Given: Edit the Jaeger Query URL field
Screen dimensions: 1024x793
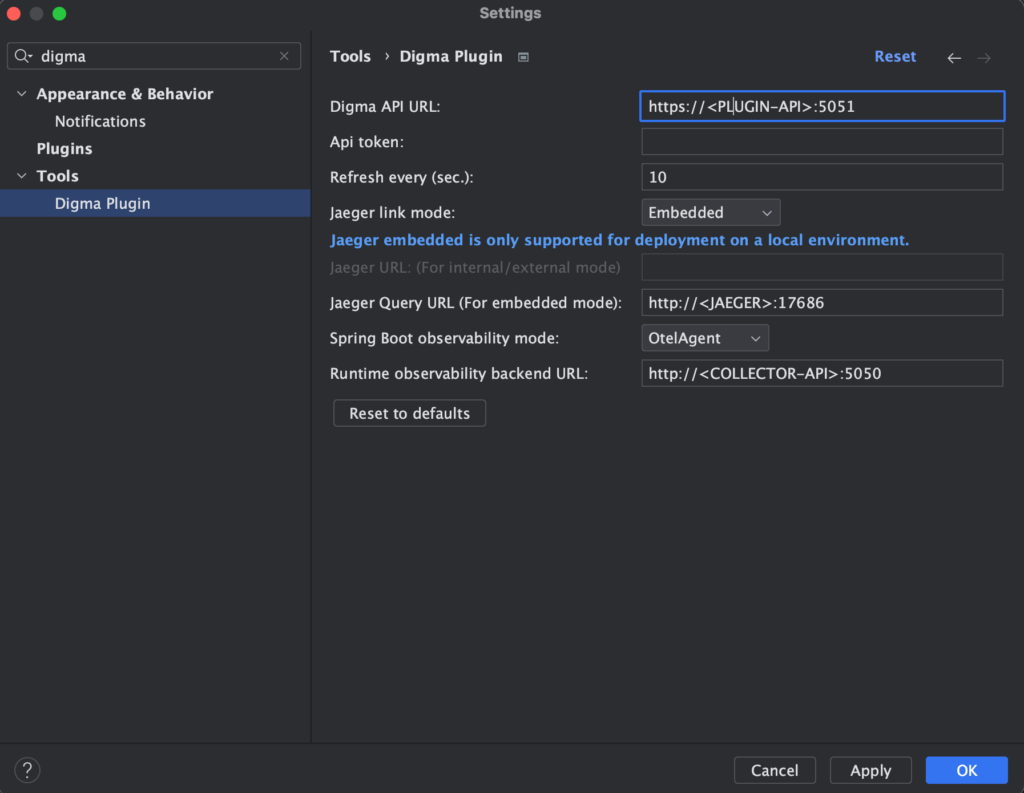Looking at the screenshot, I should [822, 302].
